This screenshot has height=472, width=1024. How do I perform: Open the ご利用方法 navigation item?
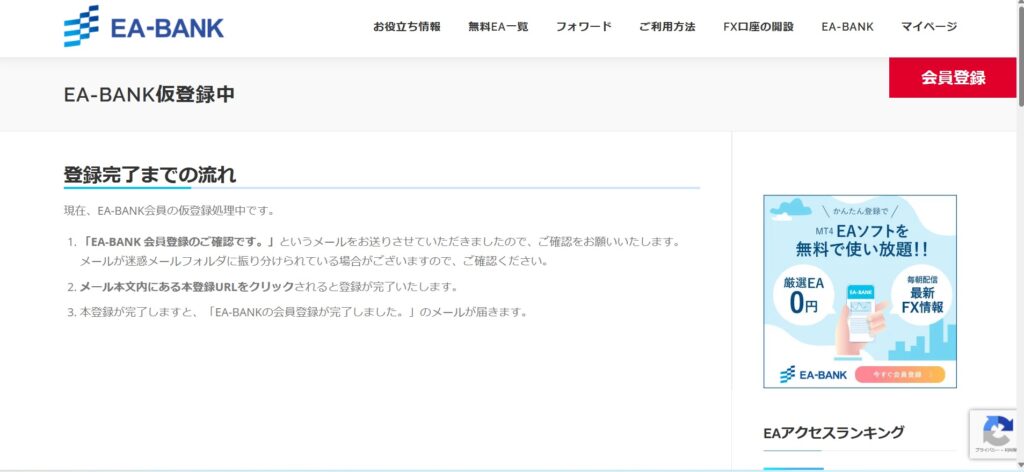pyautogui.click(x=667, y=27)
